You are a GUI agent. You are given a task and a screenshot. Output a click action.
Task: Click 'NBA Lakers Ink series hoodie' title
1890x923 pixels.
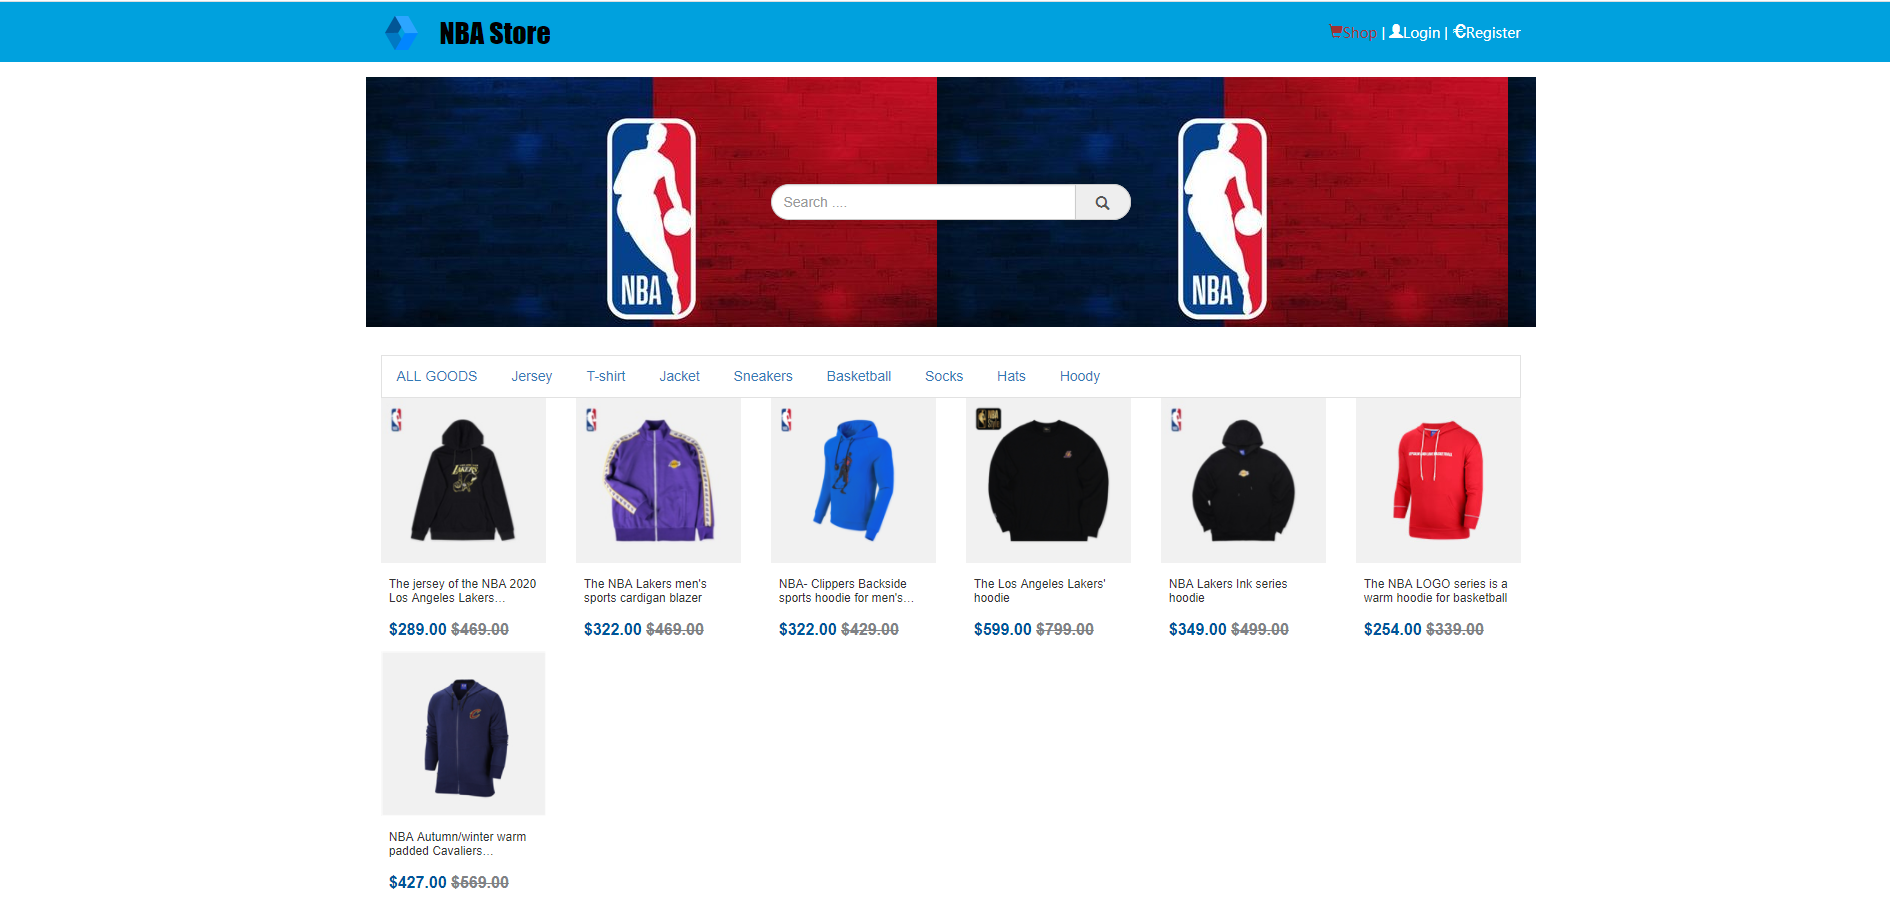(1228, 591)
